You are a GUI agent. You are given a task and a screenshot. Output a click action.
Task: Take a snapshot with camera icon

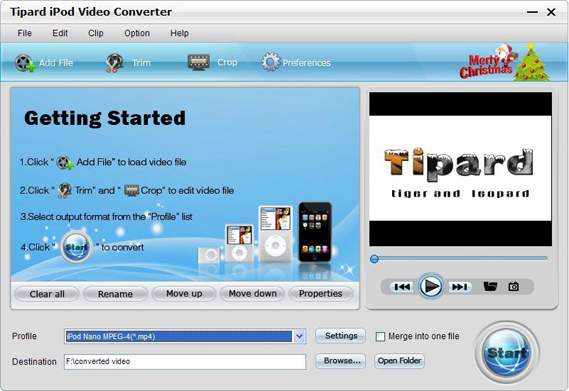coord(513,287)
